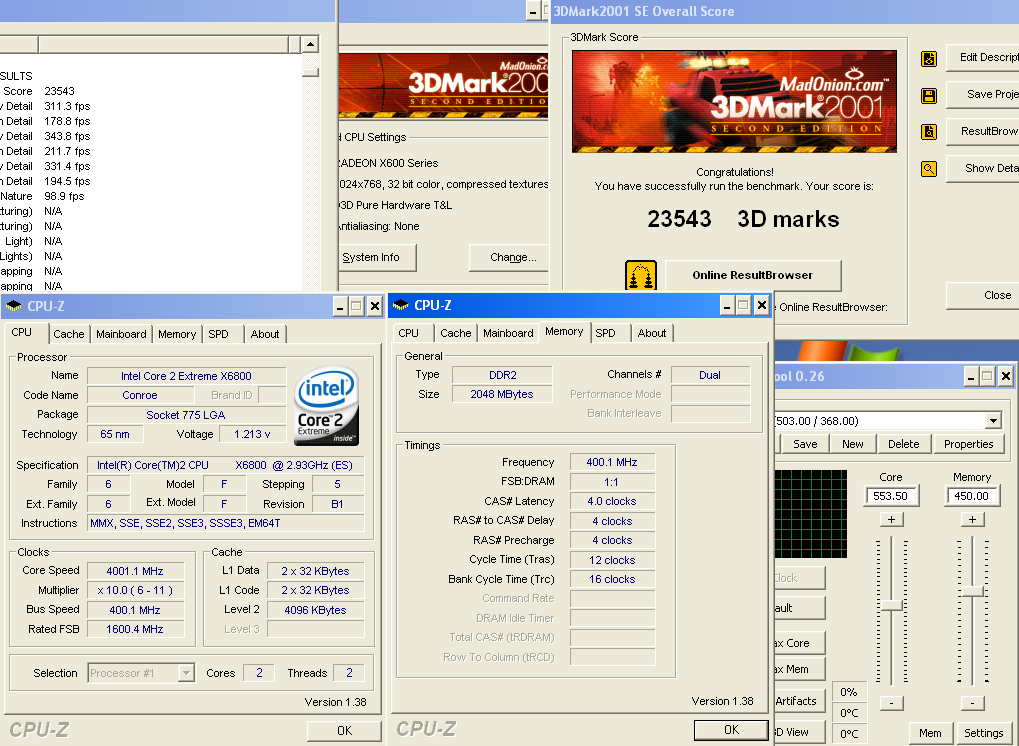
Task: Click the CPU-Z chip icon in Memory window title
Action: pos(401,305)
